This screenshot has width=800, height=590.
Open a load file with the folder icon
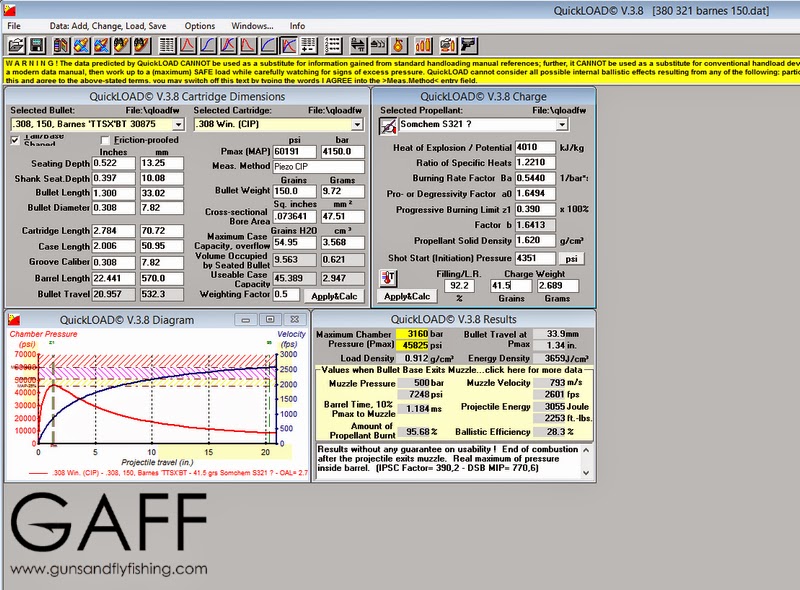pyautogui.click(x=16, y=46)
